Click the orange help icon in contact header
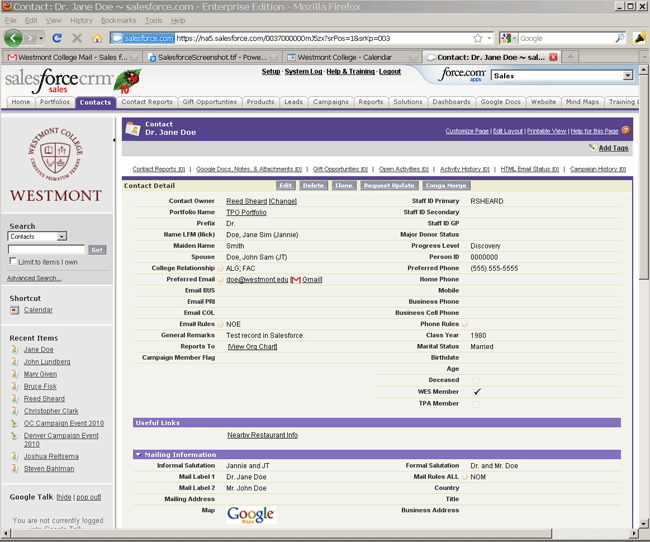650x542 pixels. tap(625, 130)
